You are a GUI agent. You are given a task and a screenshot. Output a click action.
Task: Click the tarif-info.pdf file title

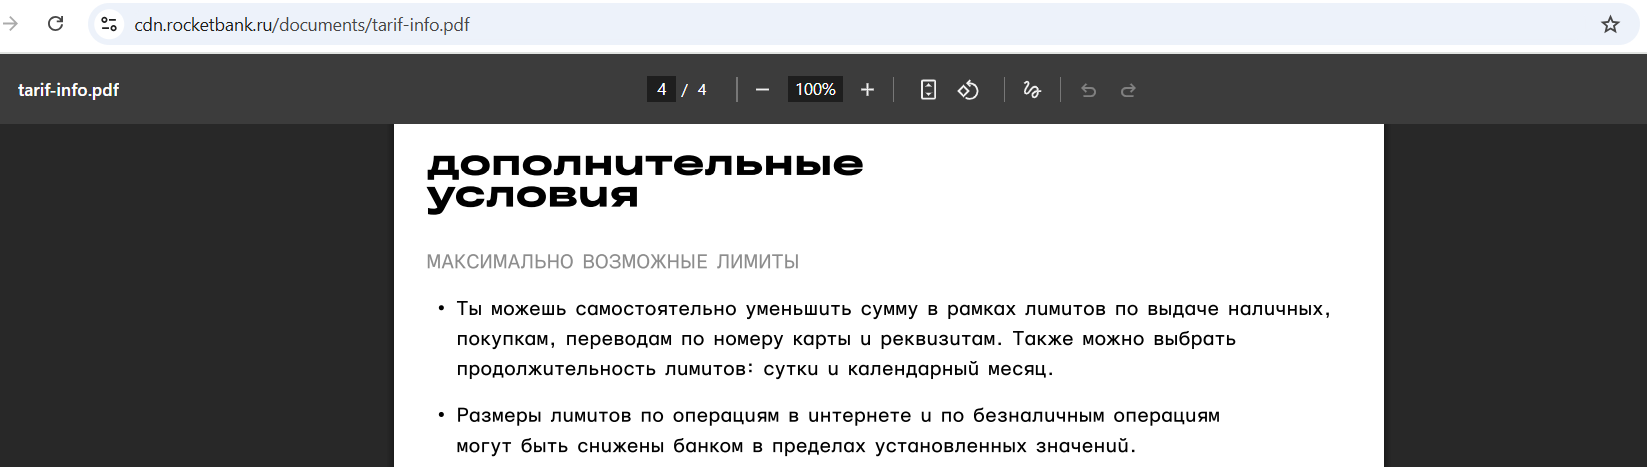click(x=68, y=90)
